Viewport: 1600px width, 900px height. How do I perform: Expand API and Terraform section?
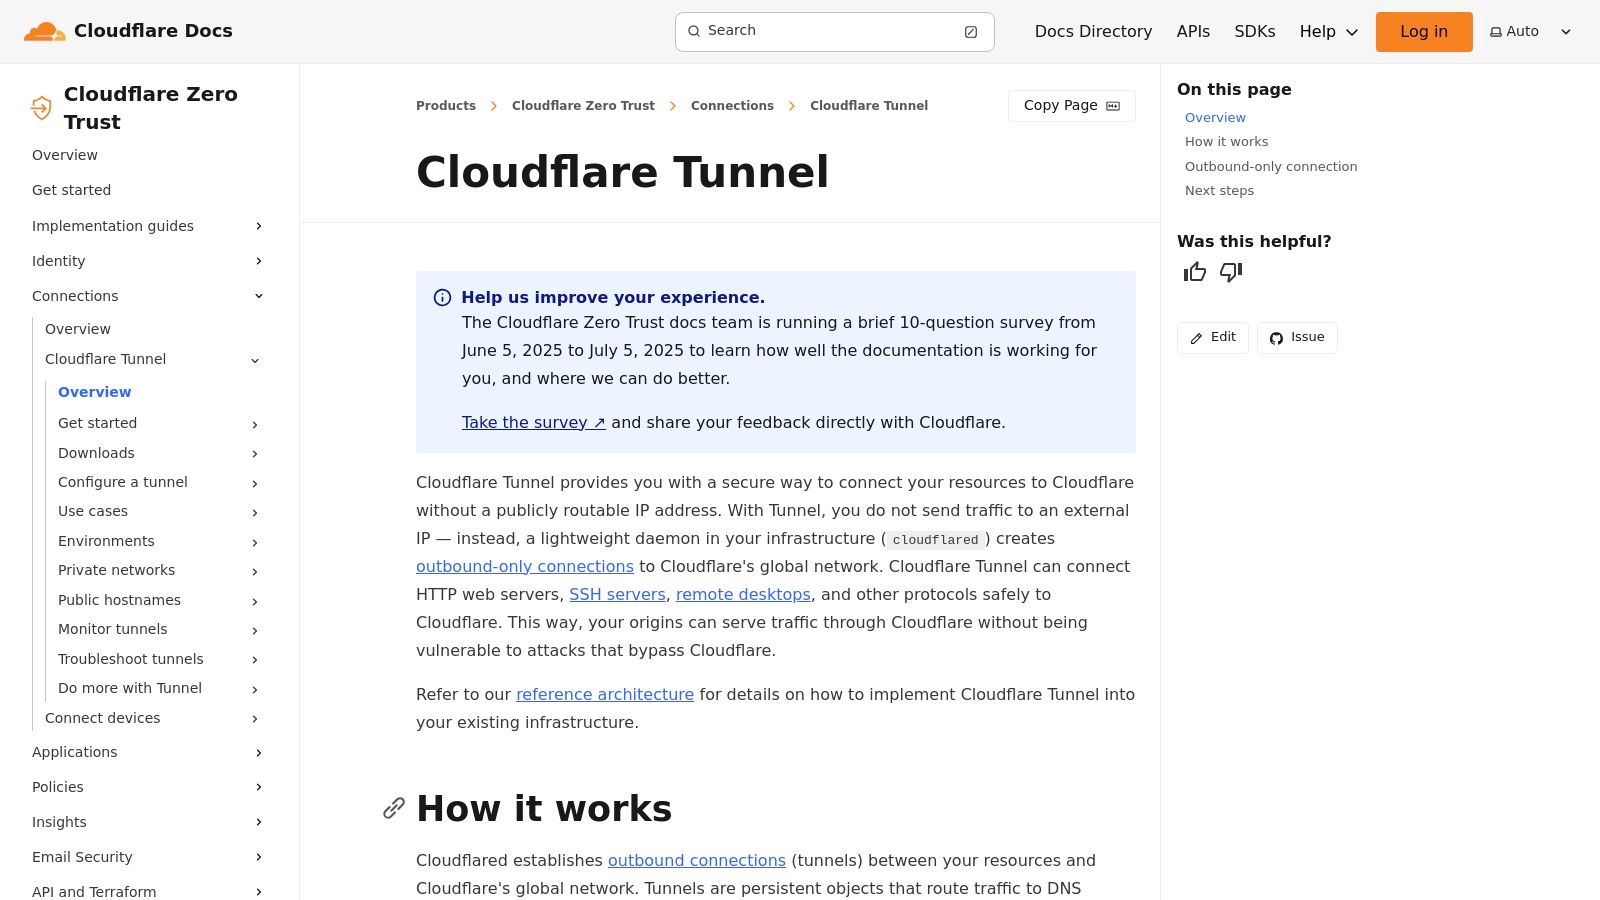point(259,891)
